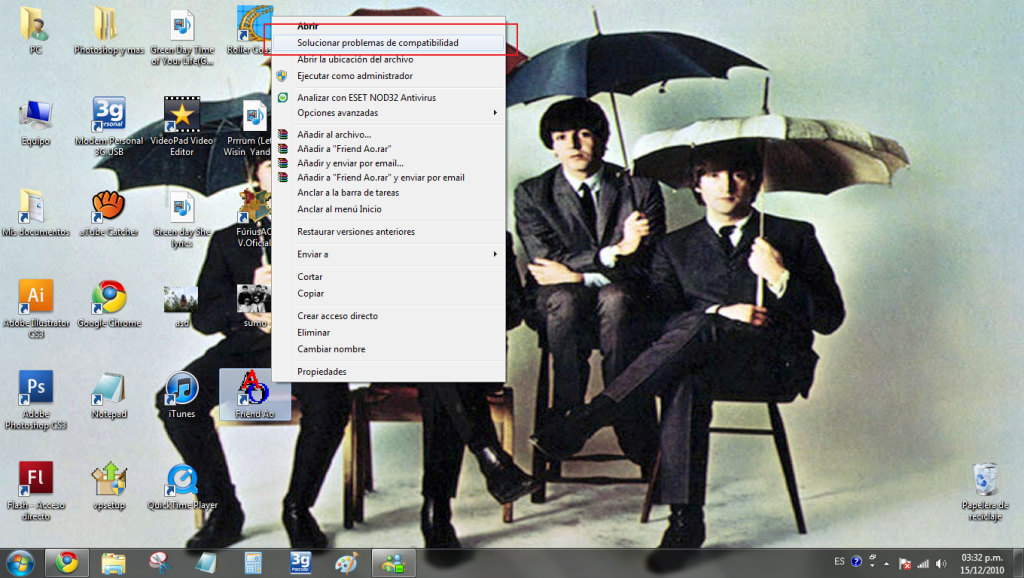Select Flash - Acceso directo shortcut
This screenshot has width=1024, height=578.
(x=35, y=491)
